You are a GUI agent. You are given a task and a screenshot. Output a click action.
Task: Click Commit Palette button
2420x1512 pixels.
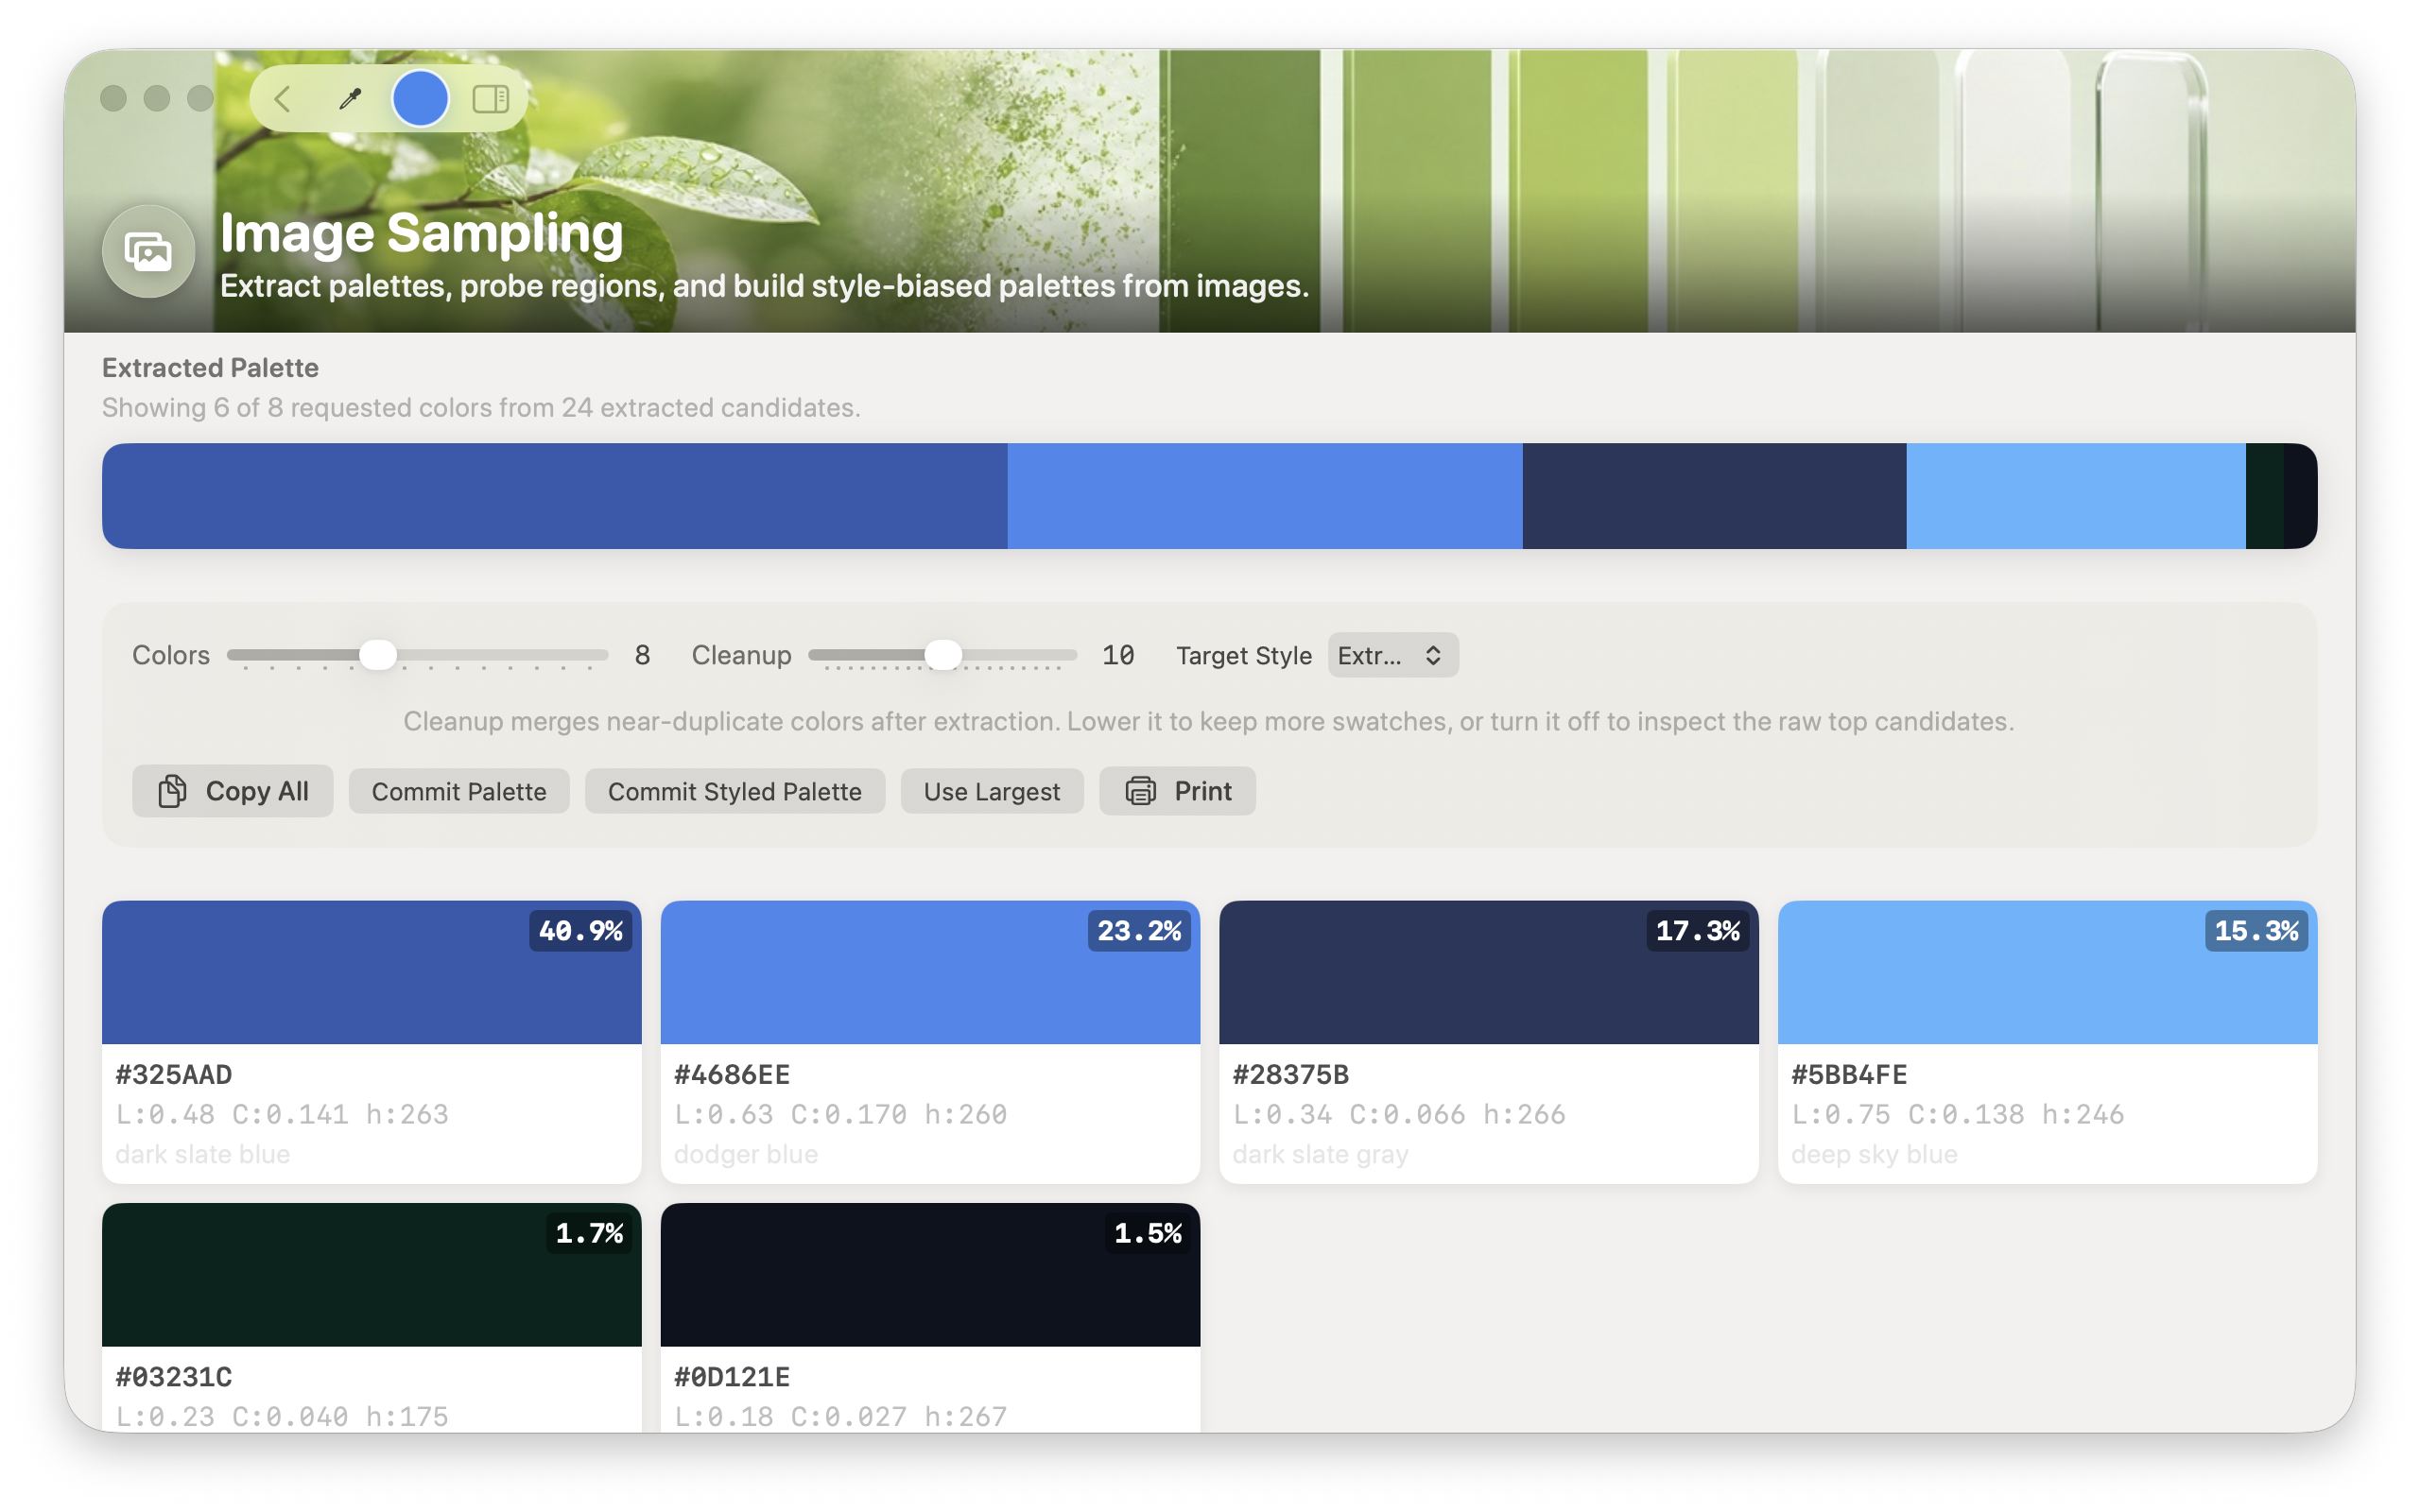[x=459, y=791]
